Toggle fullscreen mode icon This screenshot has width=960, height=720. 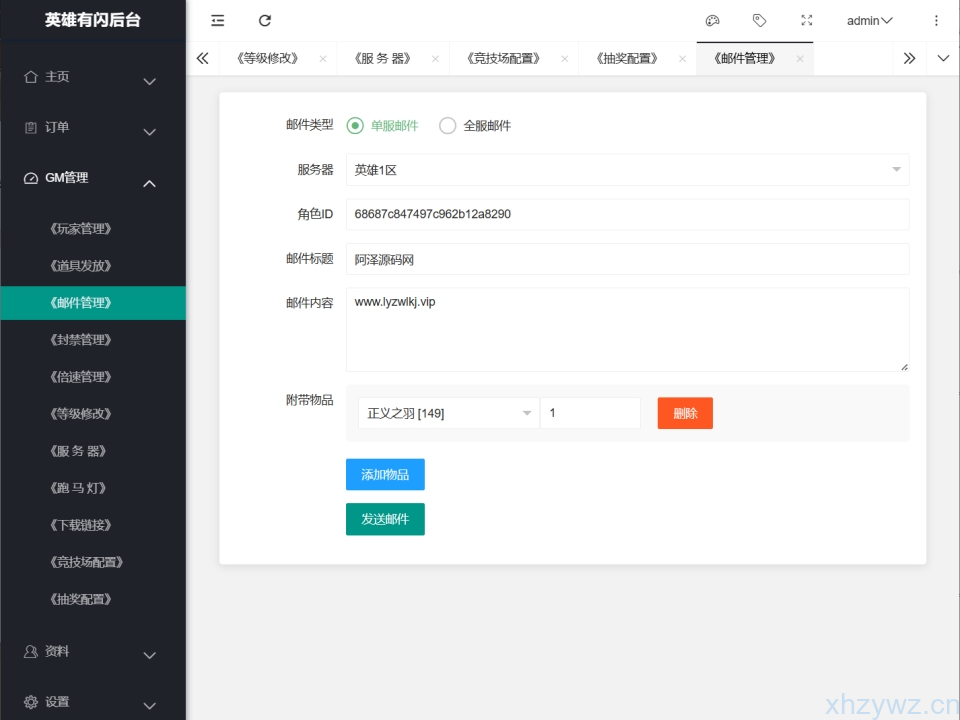pyautogui.click(x=807, y=20)
